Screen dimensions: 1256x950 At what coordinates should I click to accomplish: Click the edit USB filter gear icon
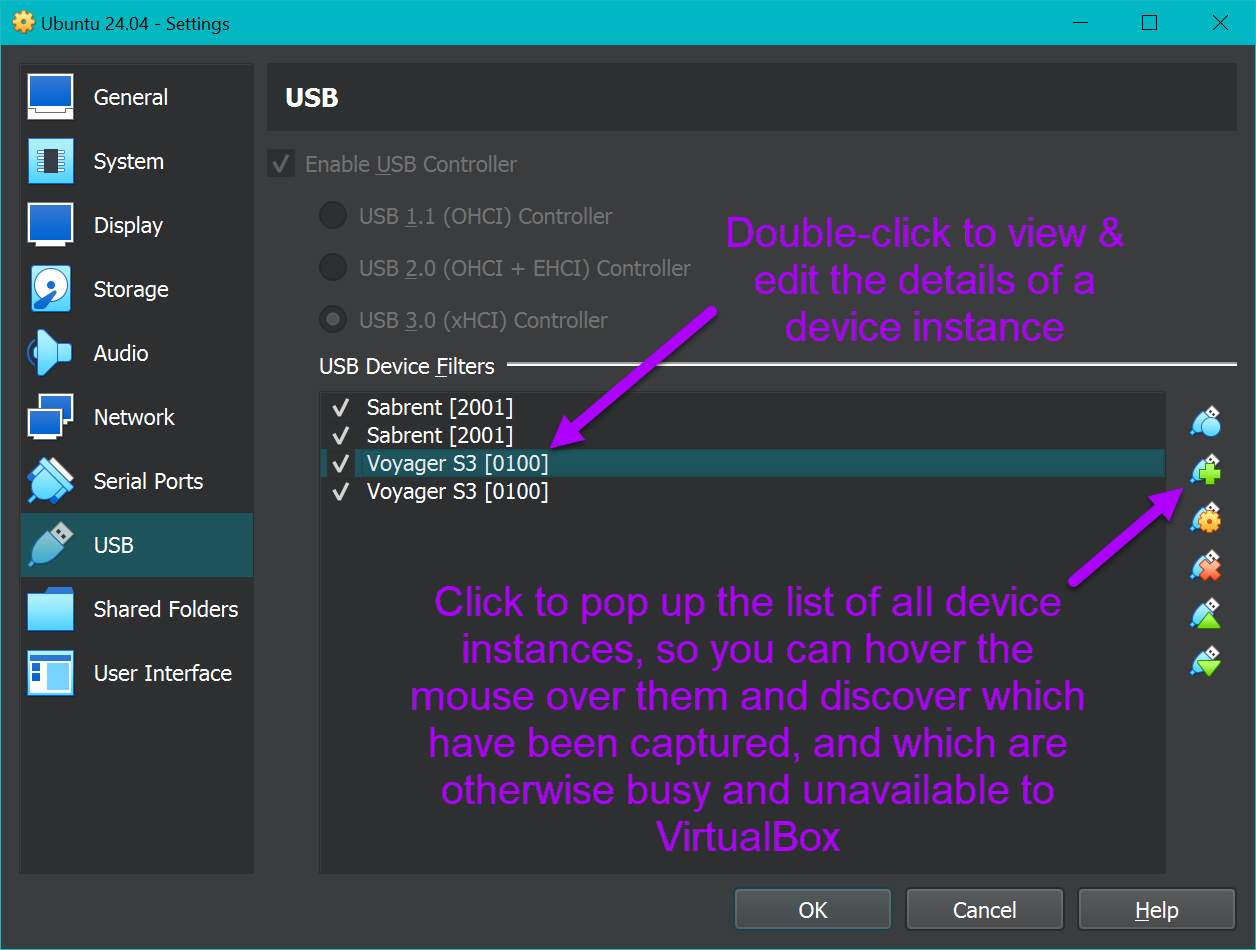point(1206,518)
